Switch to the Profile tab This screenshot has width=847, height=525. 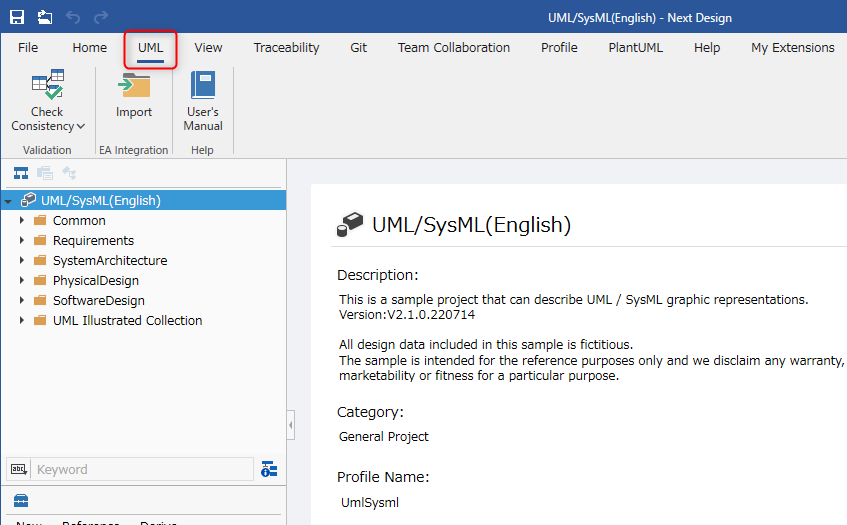tap(559, 48)
